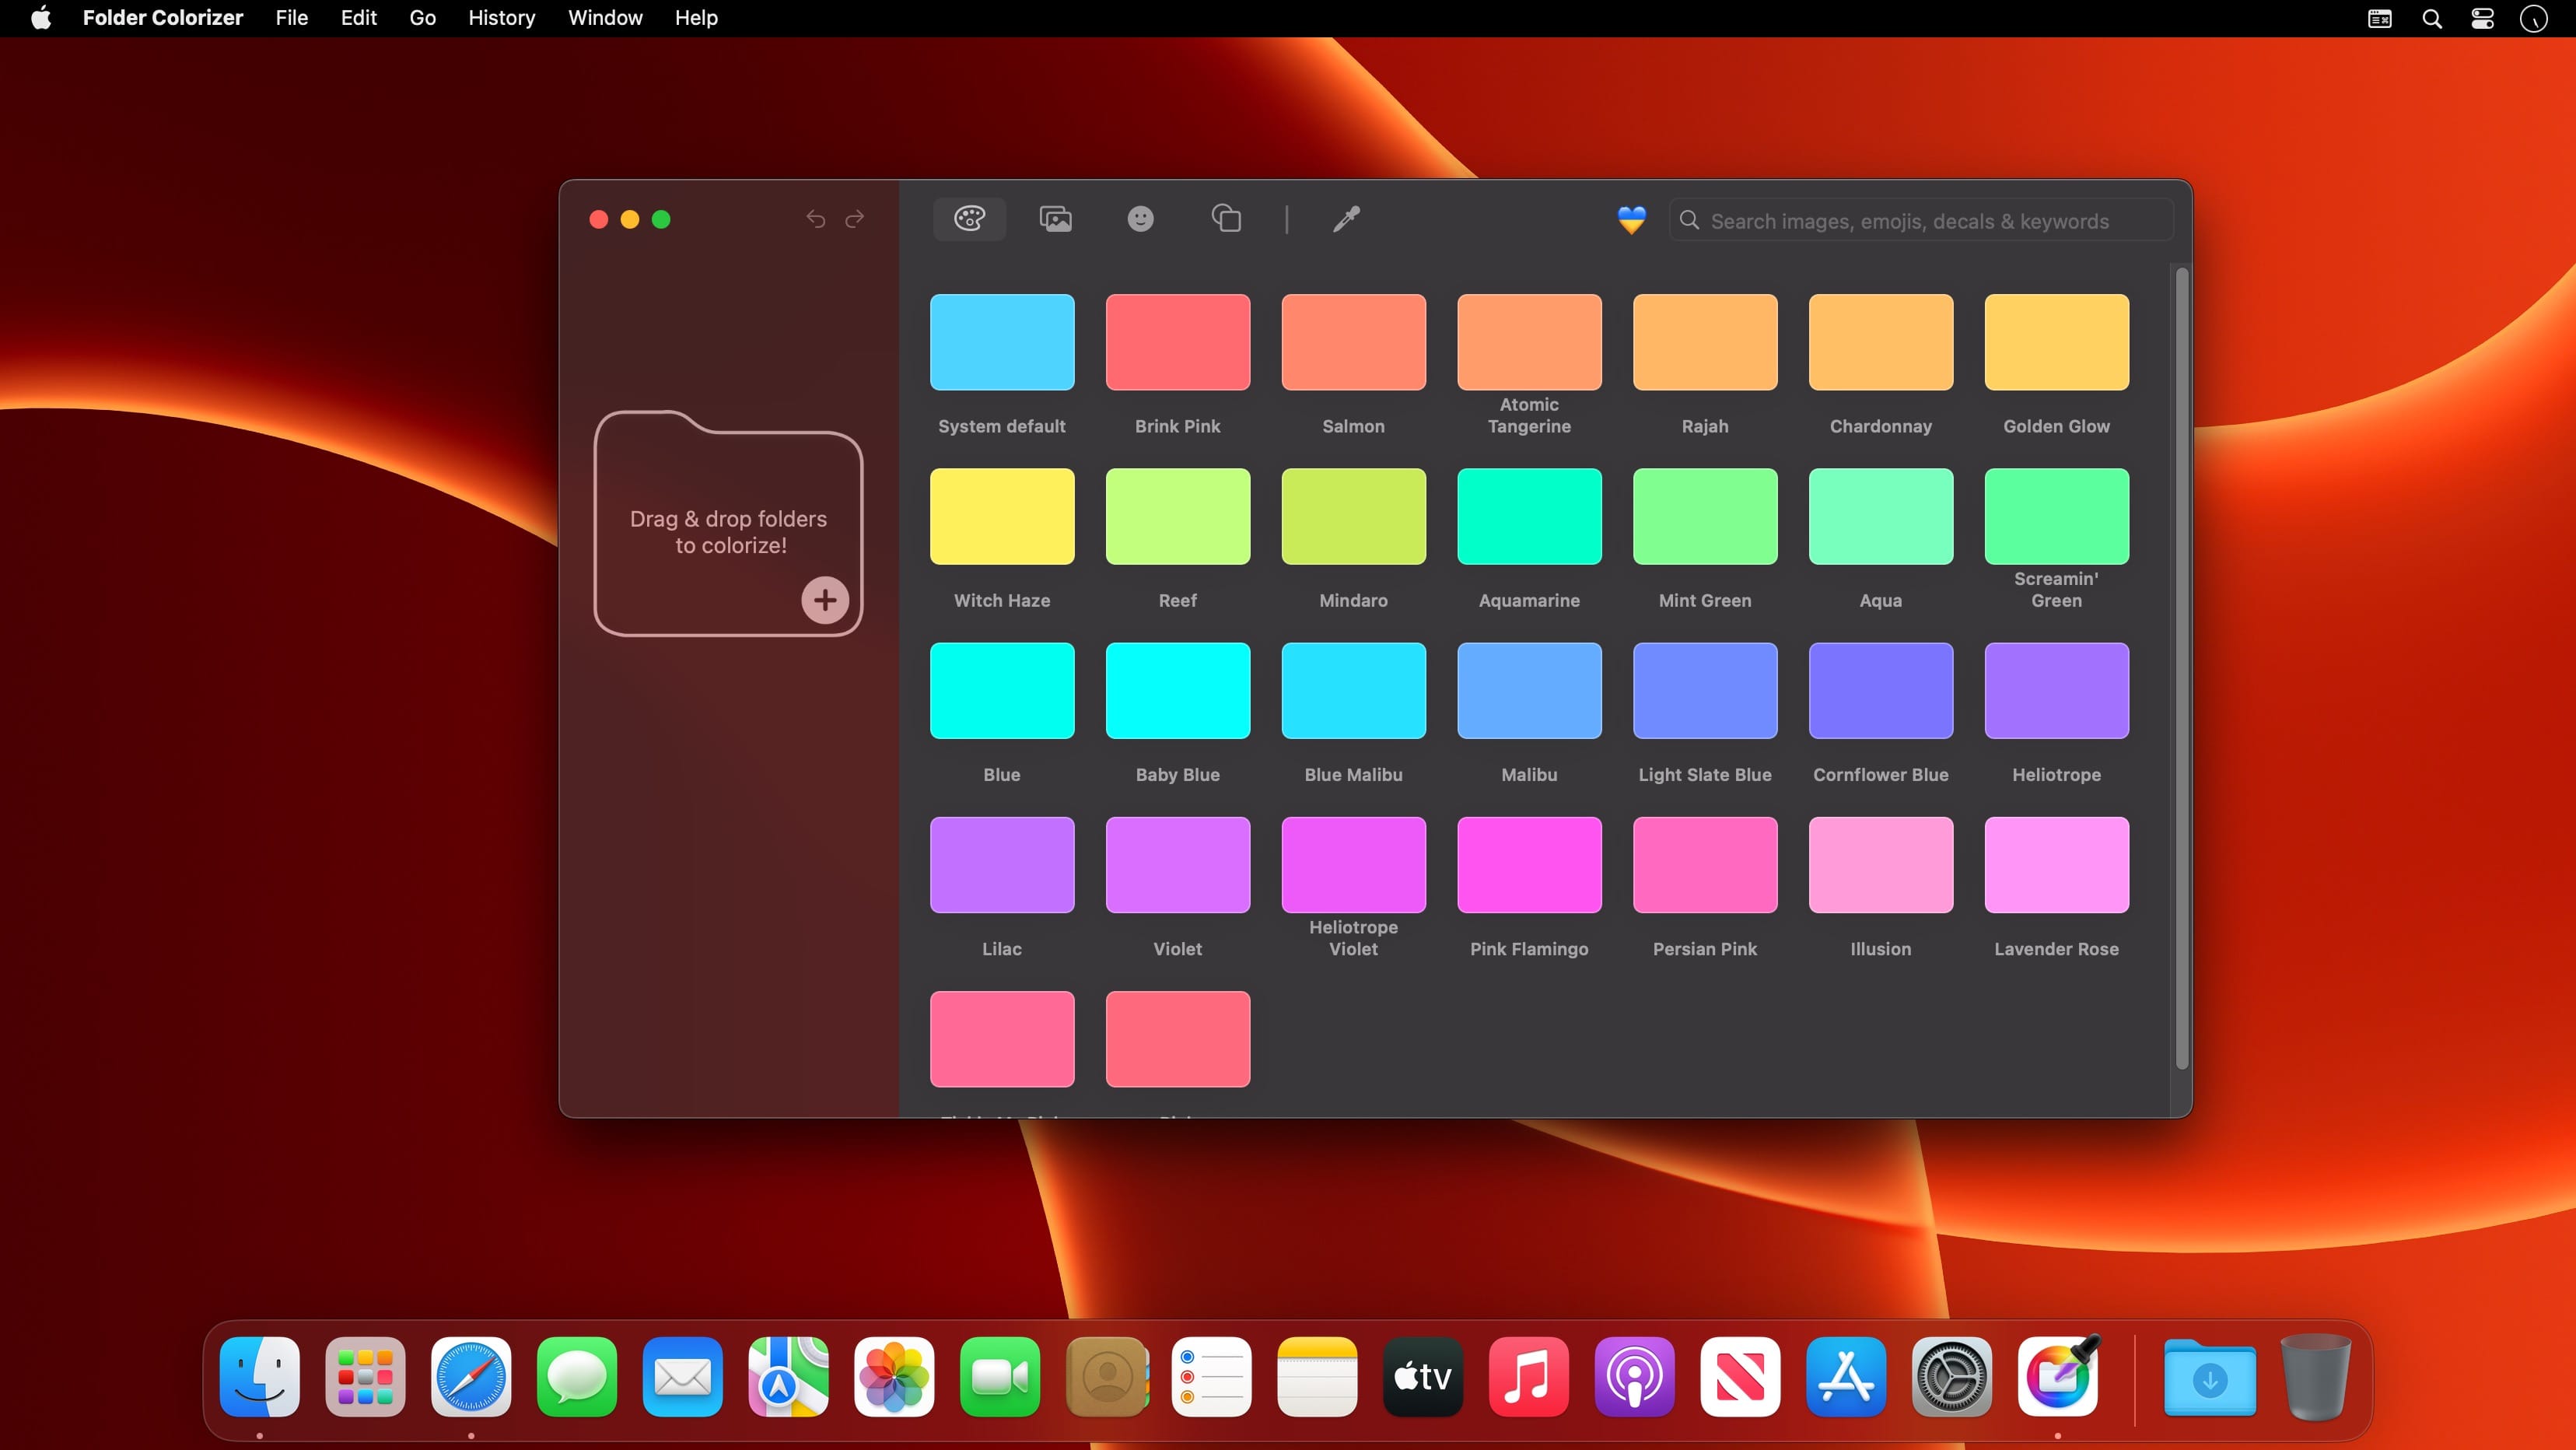Open the Window menu
Image resolution: width=2576 pixels, height=1450 pixels.
(x=605, y=18)
